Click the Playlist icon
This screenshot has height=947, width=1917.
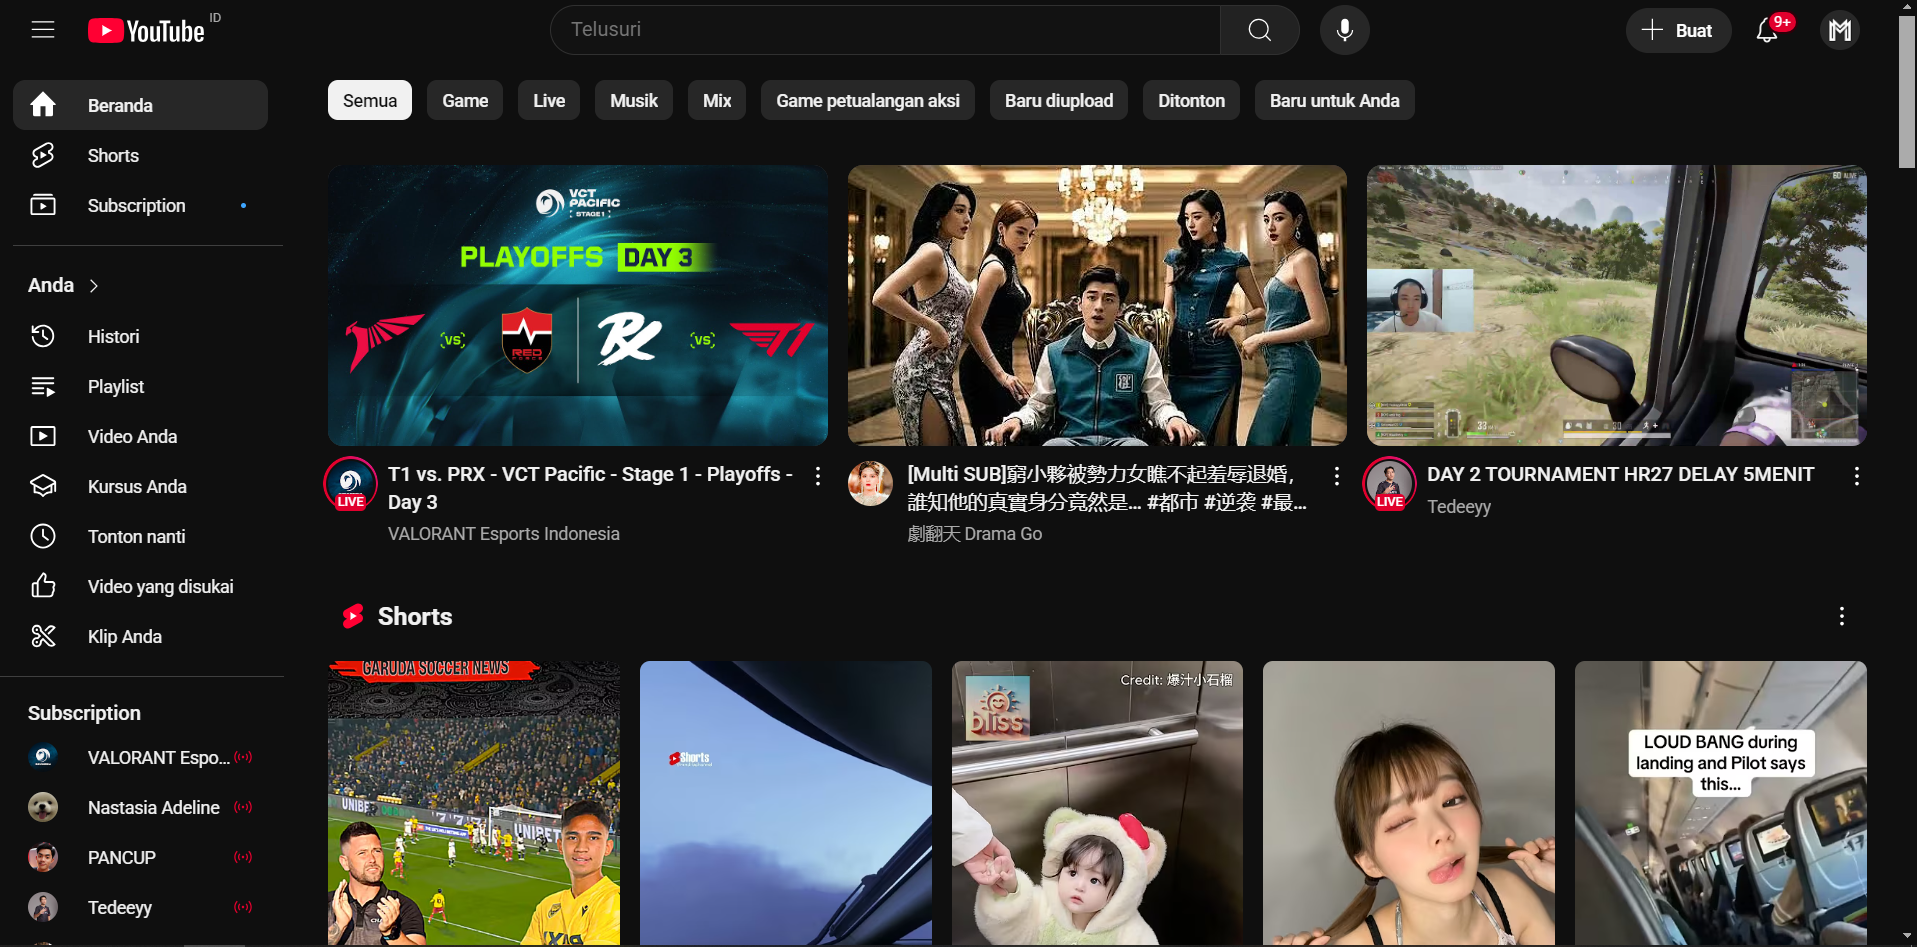43,386
